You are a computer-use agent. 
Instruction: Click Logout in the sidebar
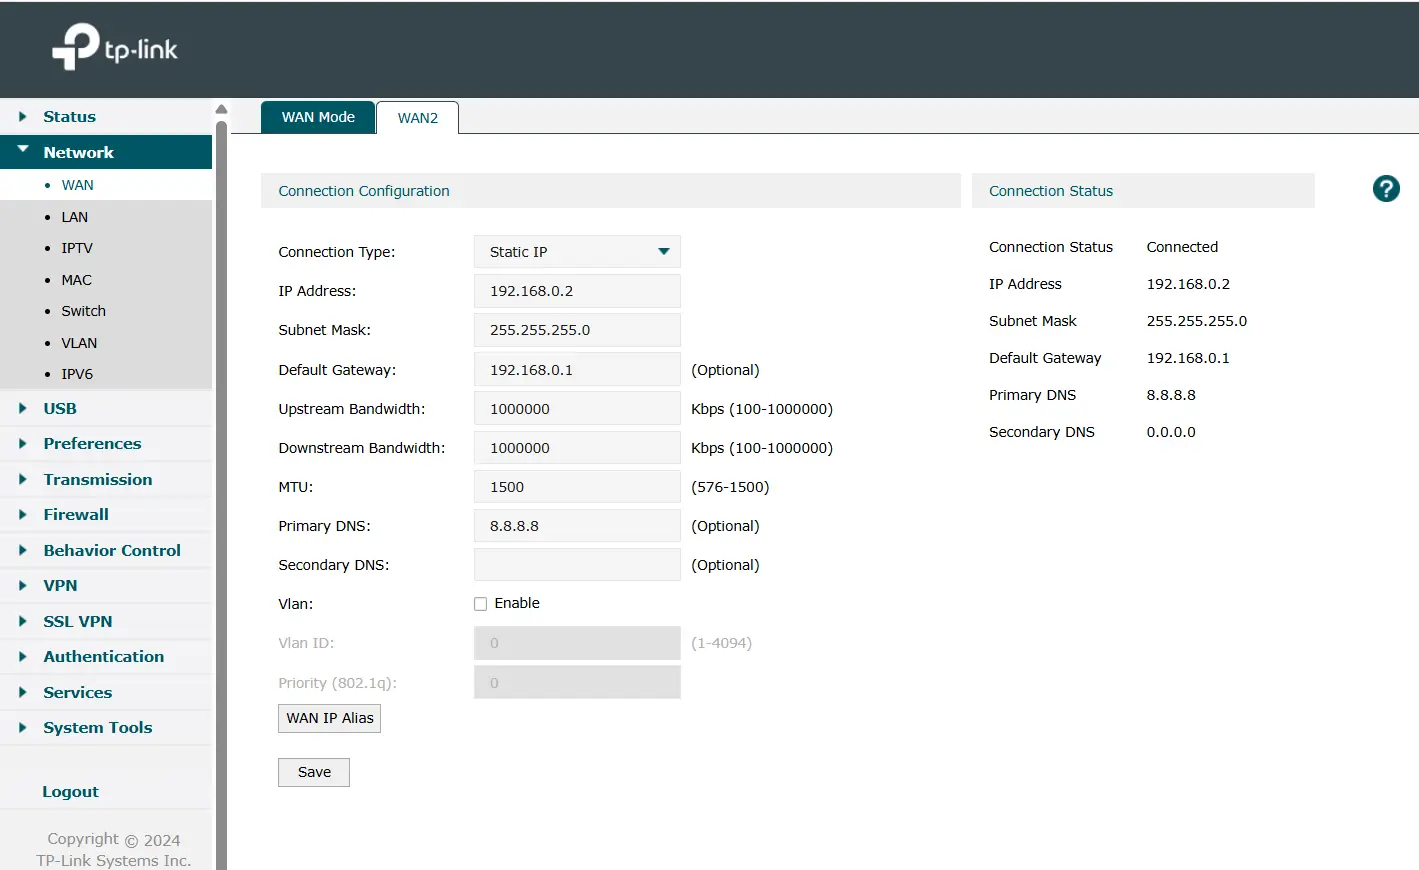click(x=70, y=792)
